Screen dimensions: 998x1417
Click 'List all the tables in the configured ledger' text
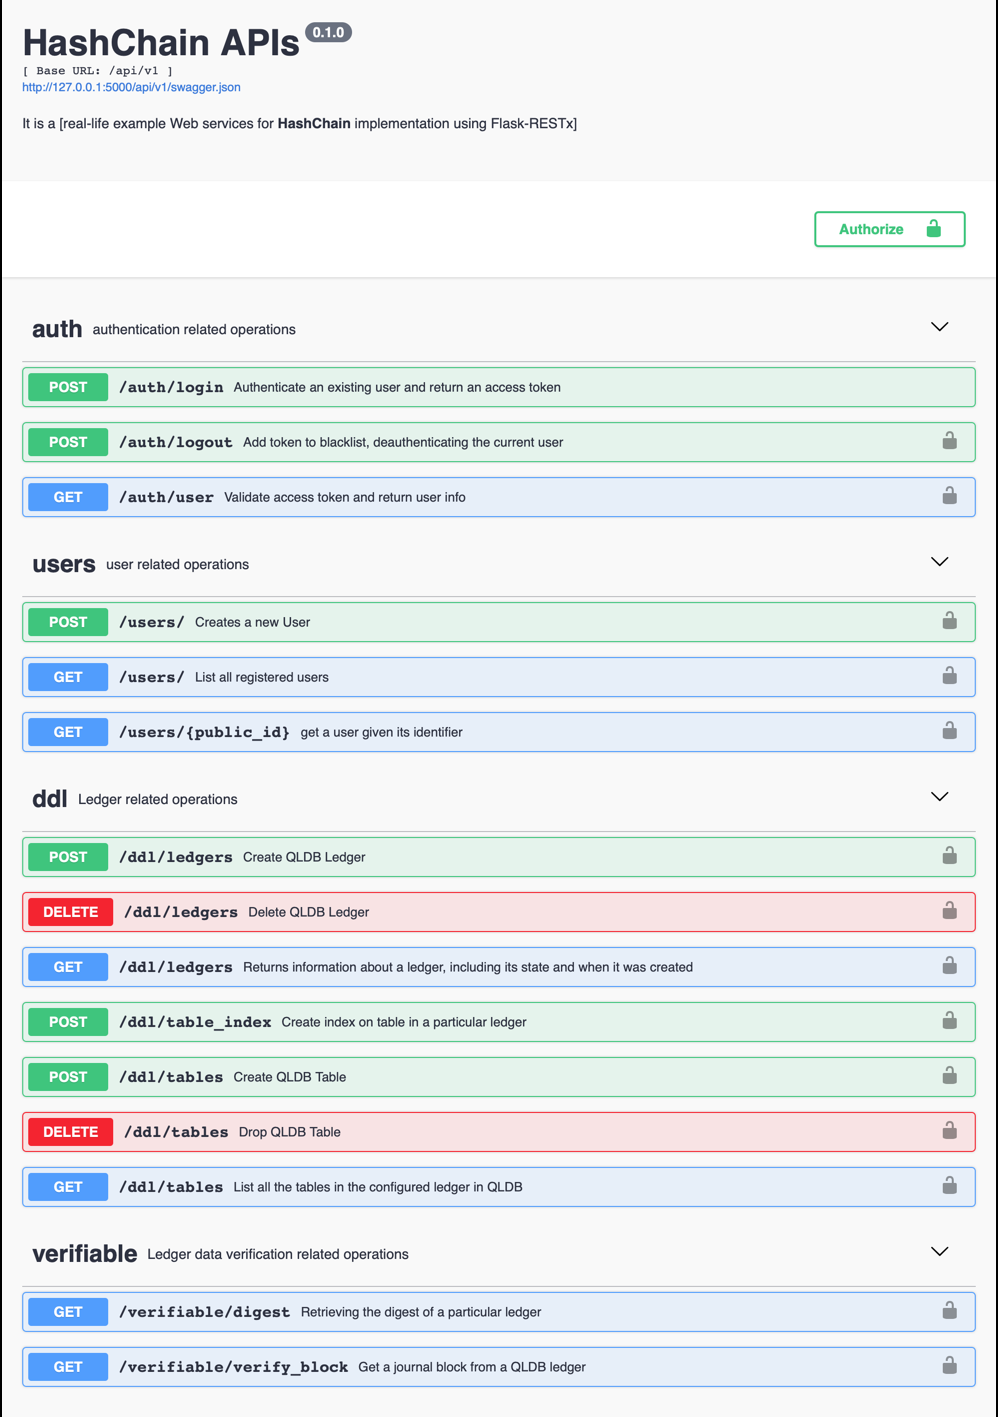(x=378, y=1187)
